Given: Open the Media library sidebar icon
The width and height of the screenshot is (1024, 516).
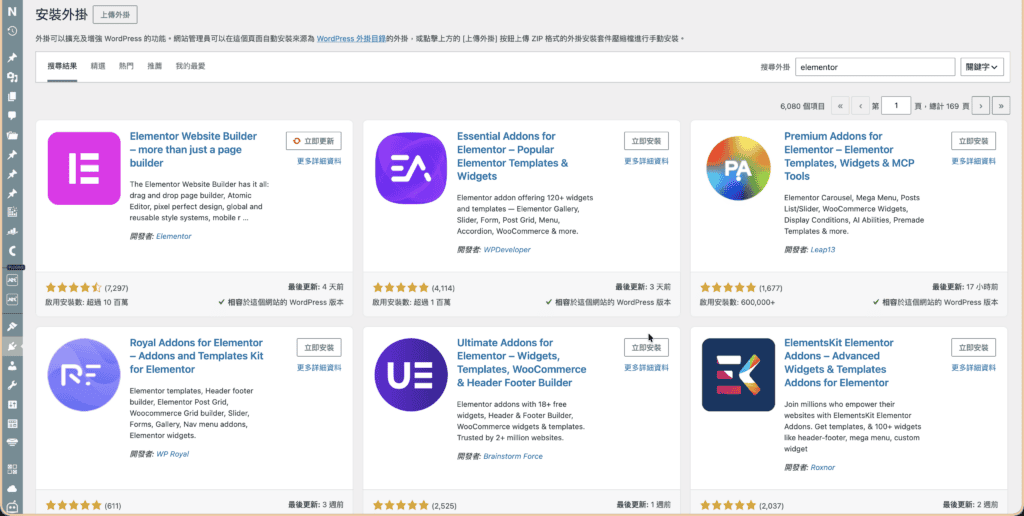Looking at the screenshot, I should (12, 77).
